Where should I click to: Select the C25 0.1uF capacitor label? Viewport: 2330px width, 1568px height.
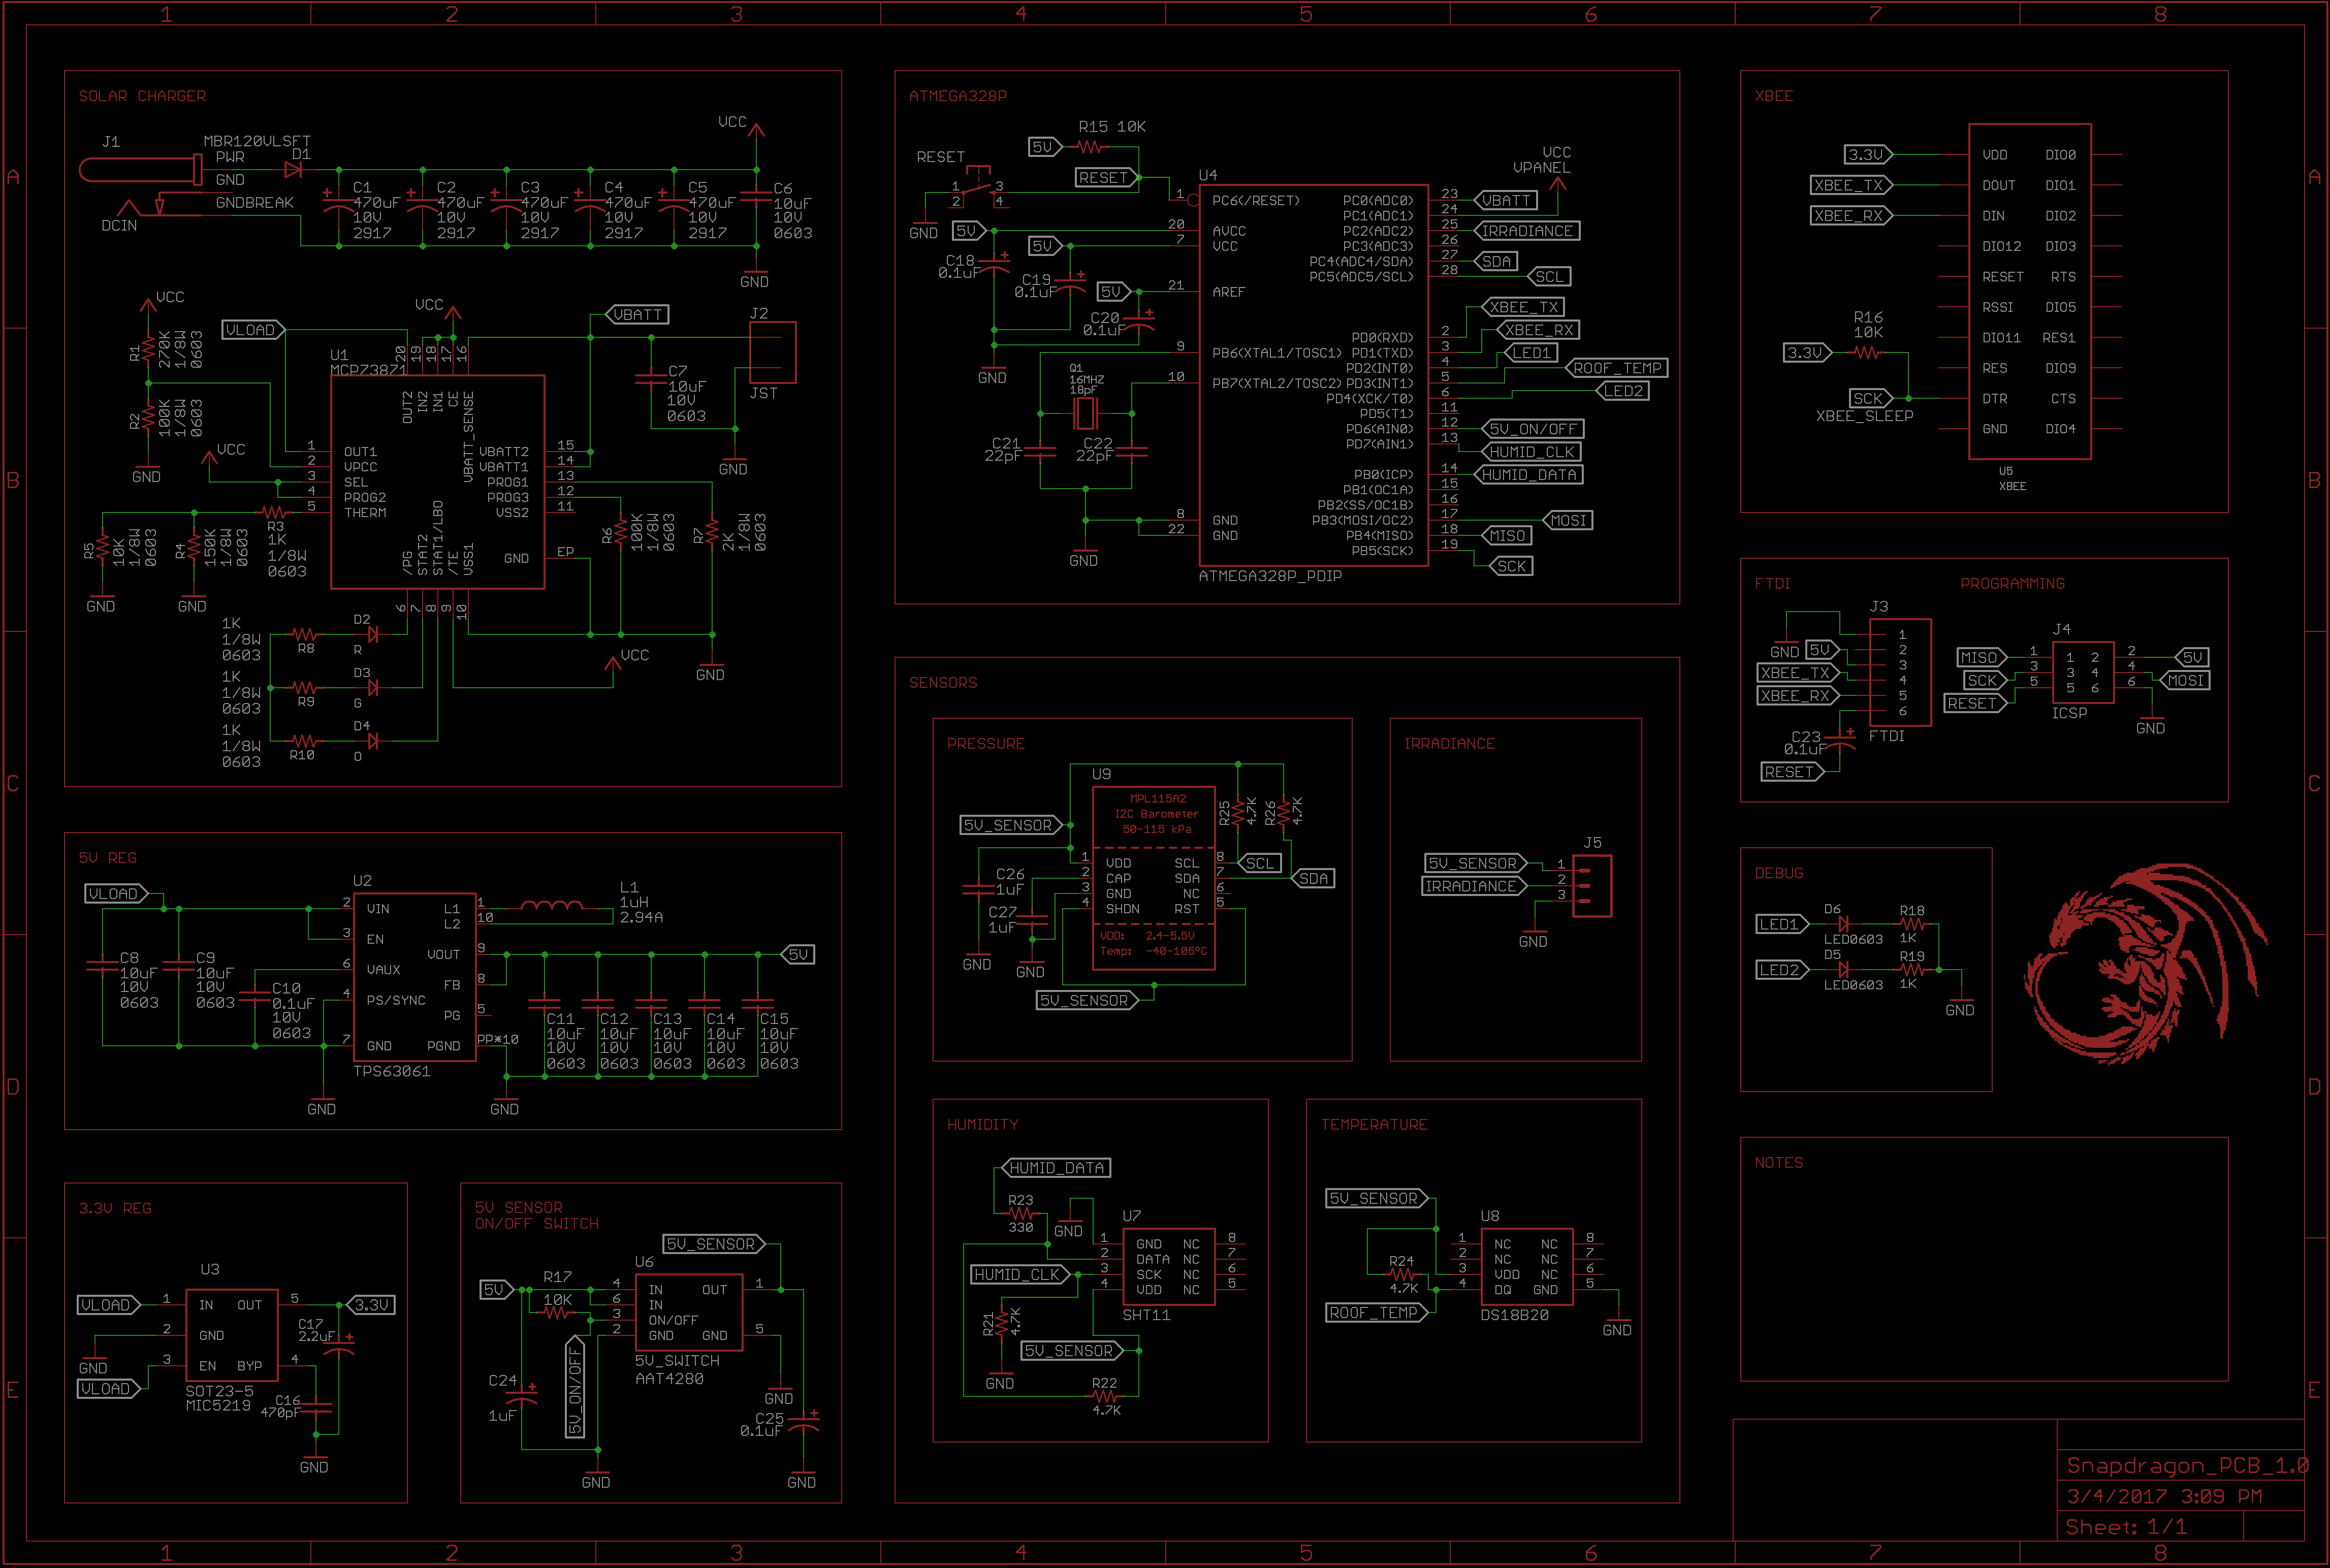[x=761, y=1424]
